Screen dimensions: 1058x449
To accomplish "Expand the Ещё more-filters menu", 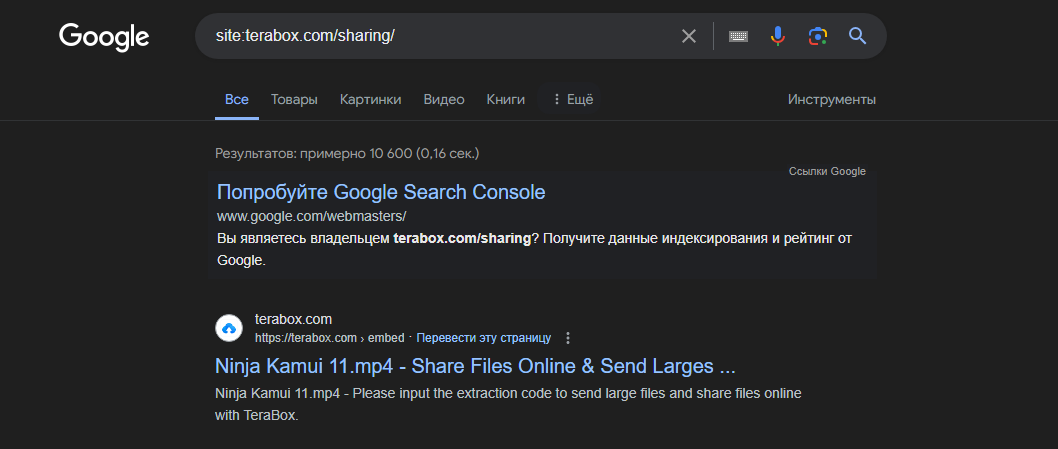I will 572,99.
